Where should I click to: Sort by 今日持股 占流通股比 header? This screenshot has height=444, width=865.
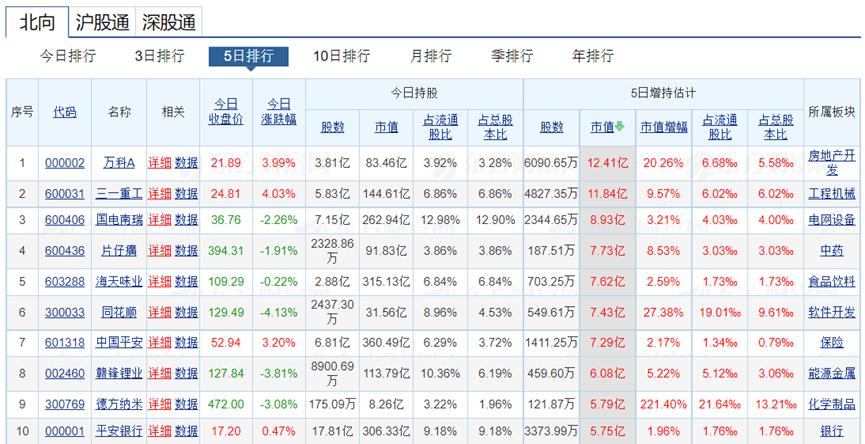(x=440, y=127)
